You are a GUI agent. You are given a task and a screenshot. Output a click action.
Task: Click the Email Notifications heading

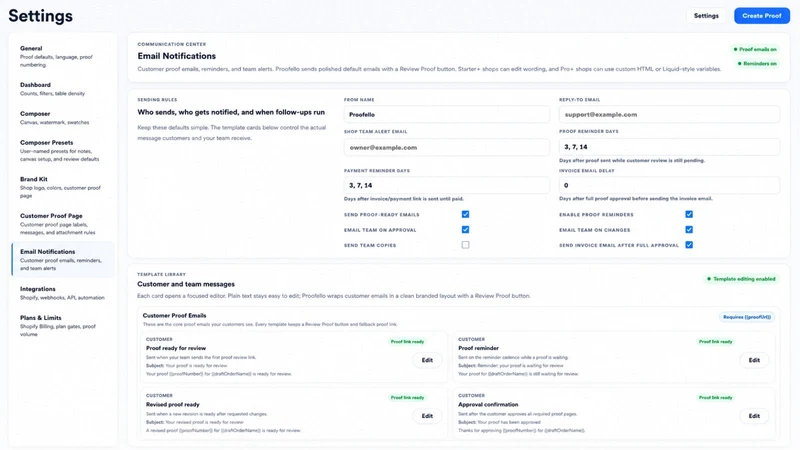tap(177, 56)
